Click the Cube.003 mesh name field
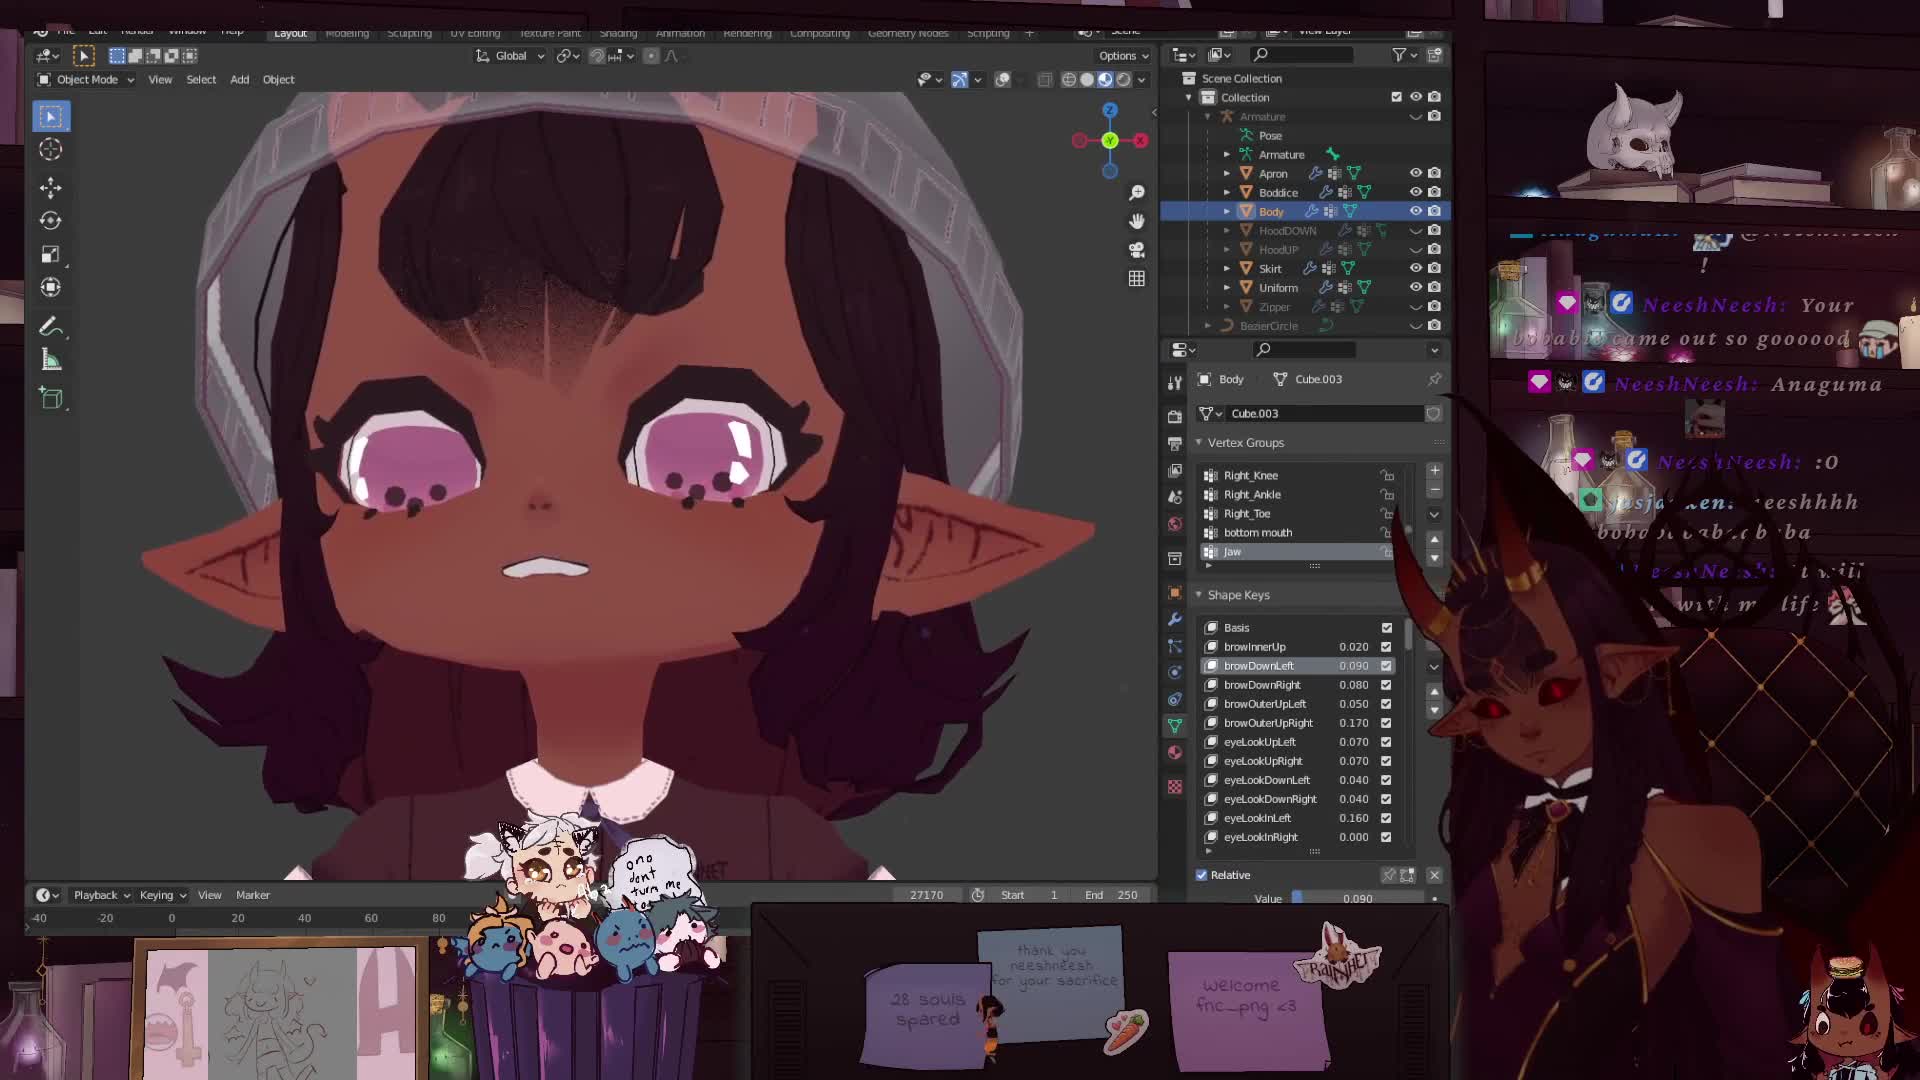Screen dimensions: 1920x1080 (x=1323, y=414)
